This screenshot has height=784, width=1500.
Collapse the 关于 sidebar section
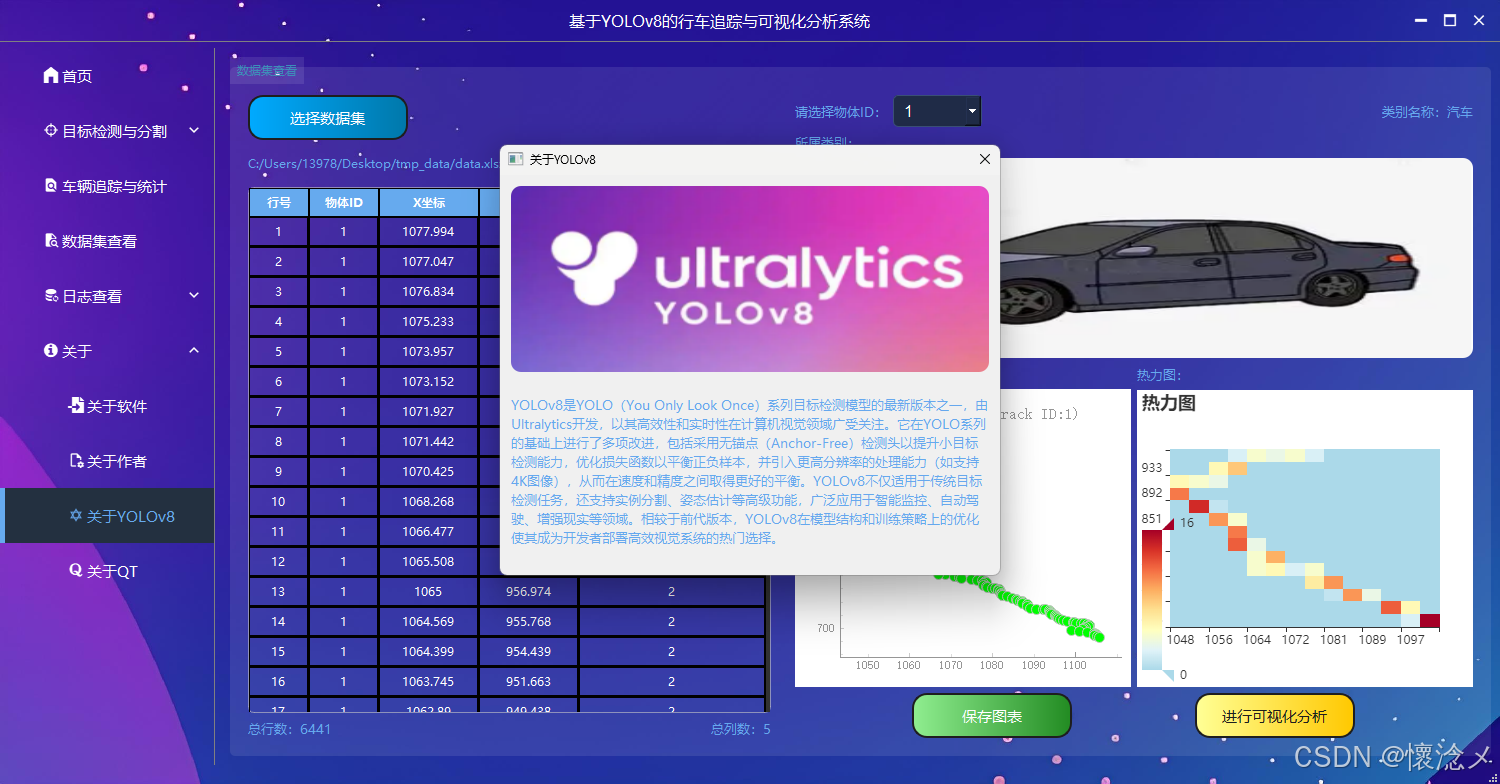point(195,350)
